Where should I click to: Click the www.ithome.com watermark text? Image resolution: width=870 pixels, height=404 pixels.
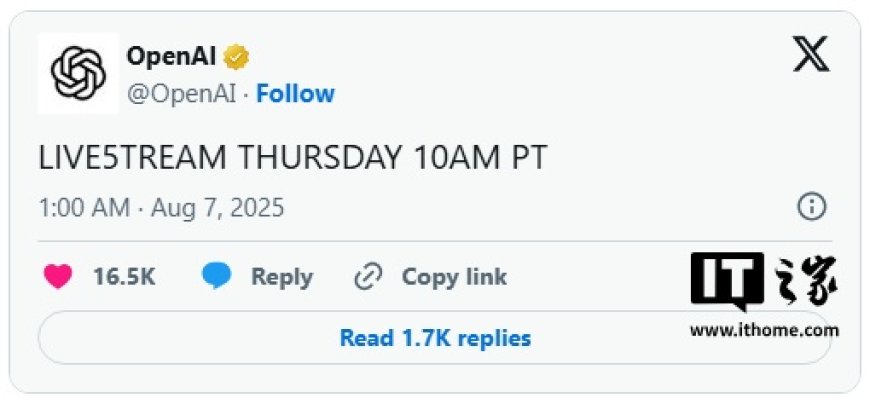click(x=765, y=331)
